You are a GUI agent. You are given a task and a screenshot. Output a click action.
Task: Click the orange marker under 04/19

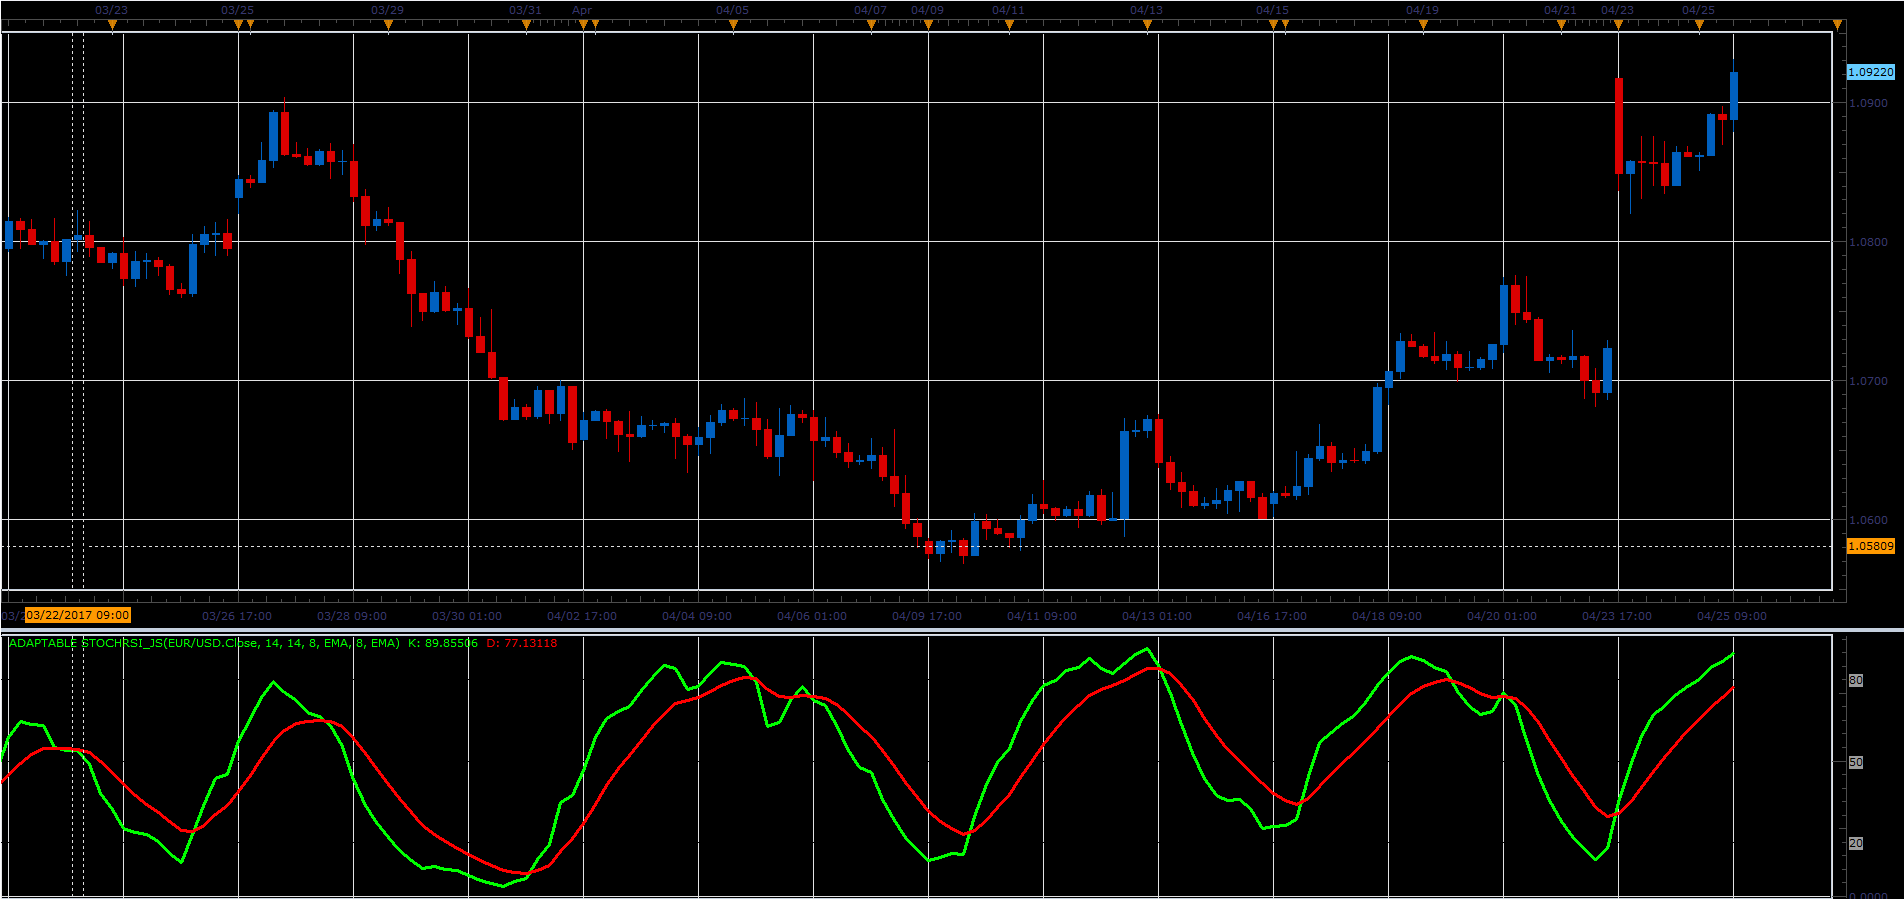point(1423,24)
